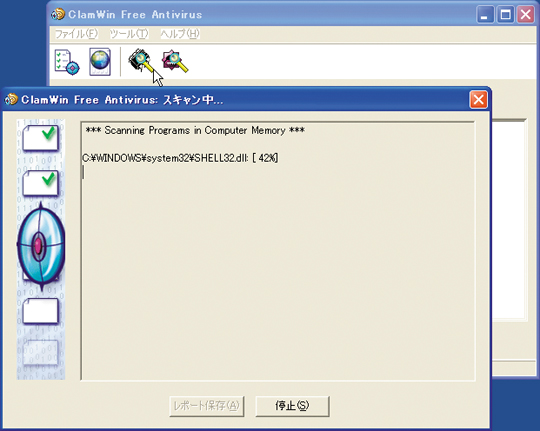Click the ClamWin logo in main title bar
Viewport: 540px width, 431px height.
click(x=58, y=14)
